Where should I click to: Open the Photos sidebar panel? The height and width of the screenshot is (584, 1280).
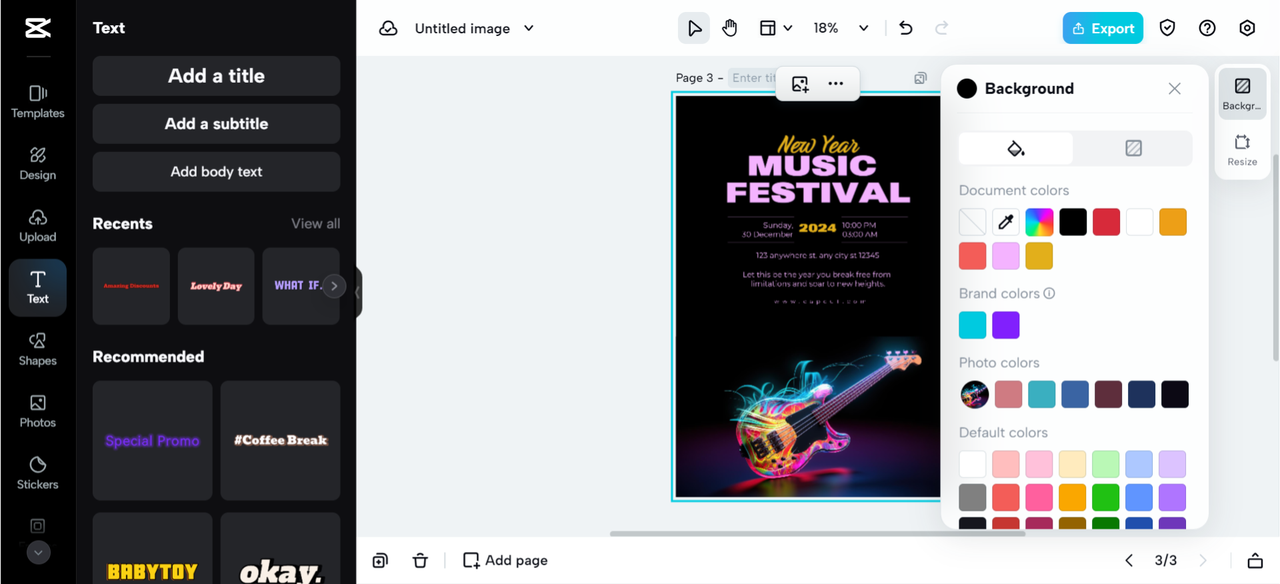point(38,411)
